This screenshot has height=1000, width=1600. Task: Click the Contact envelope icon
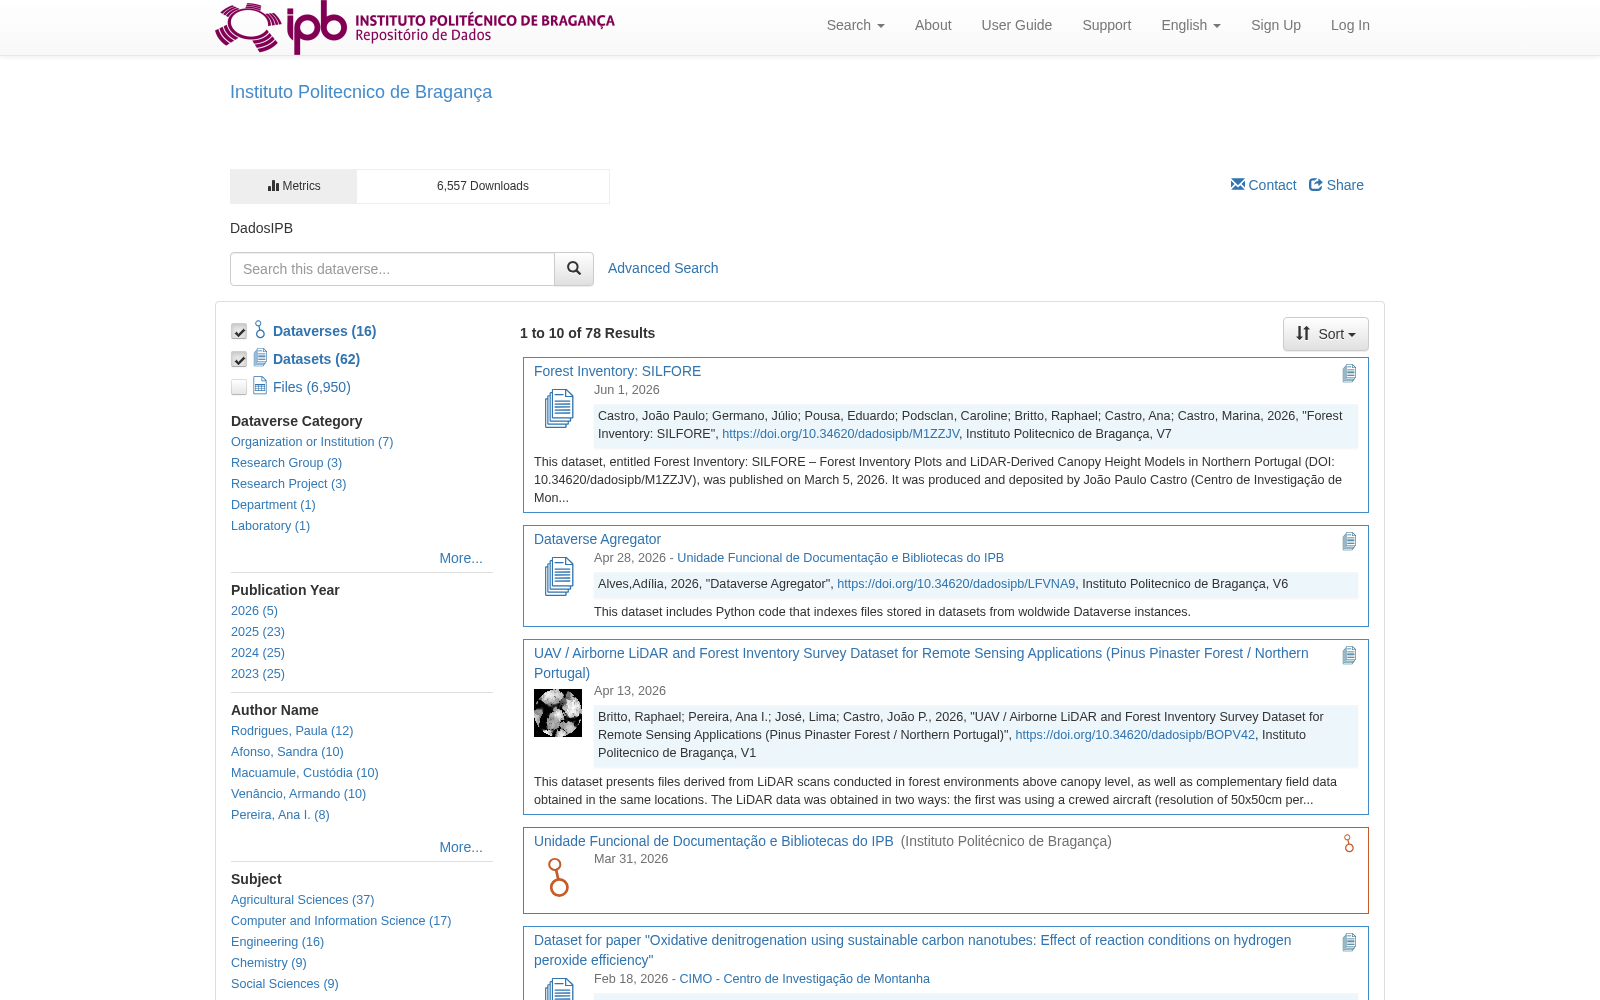[1238, 184]
